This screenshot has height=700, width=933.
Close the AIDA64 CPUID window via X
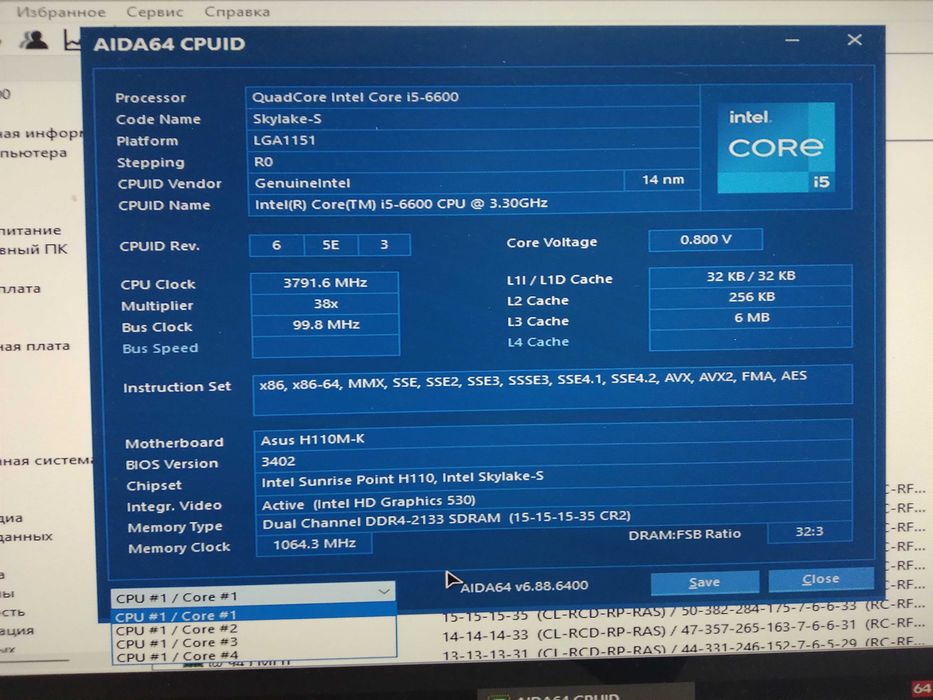tap(854, 40)
